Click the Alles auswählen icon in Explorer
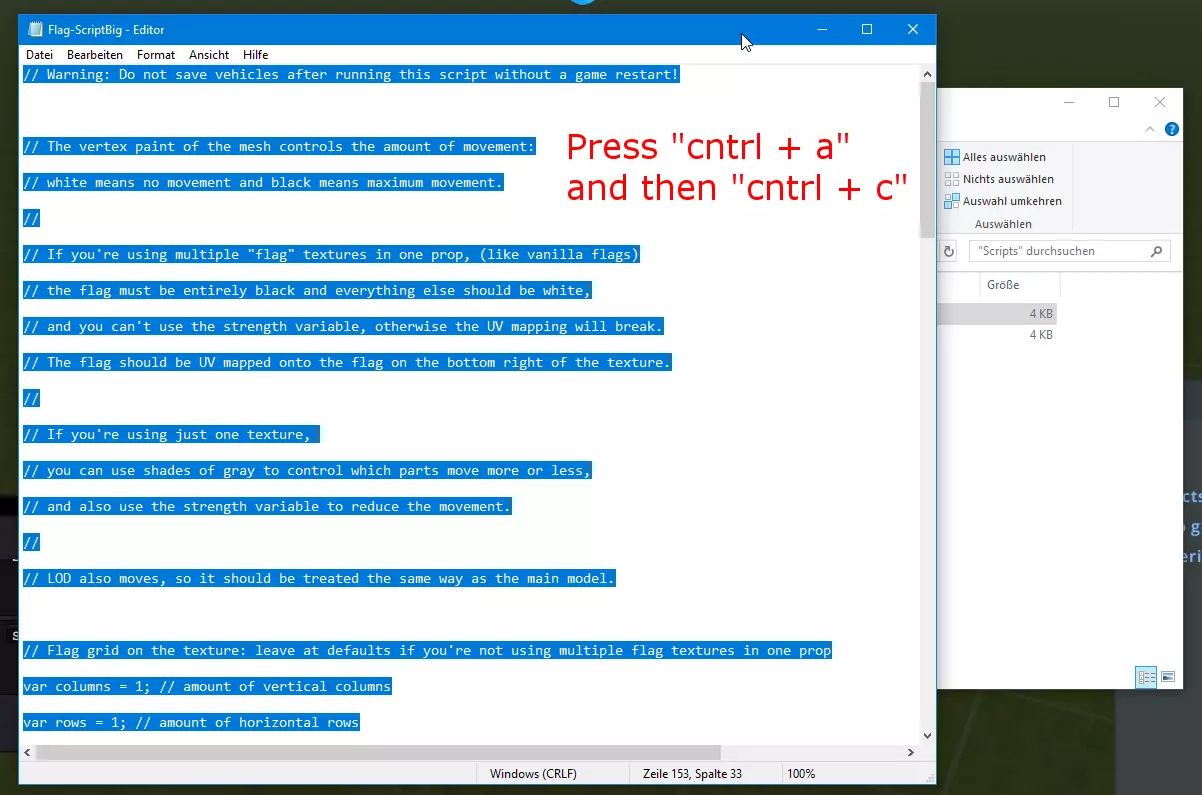This screenshot has height=795, width=1202. click(x=951, y=157)
